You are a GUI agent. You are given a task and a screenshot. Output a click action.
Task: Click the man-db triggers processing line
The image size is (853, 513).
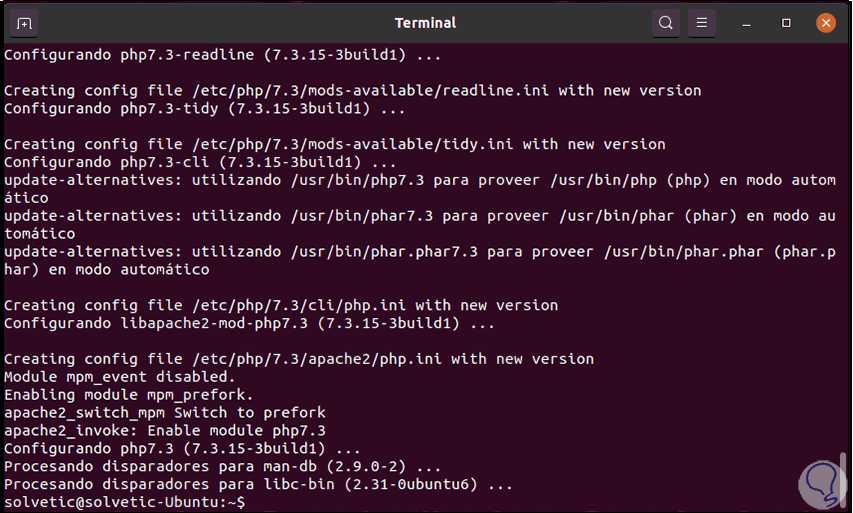point(222,466)
